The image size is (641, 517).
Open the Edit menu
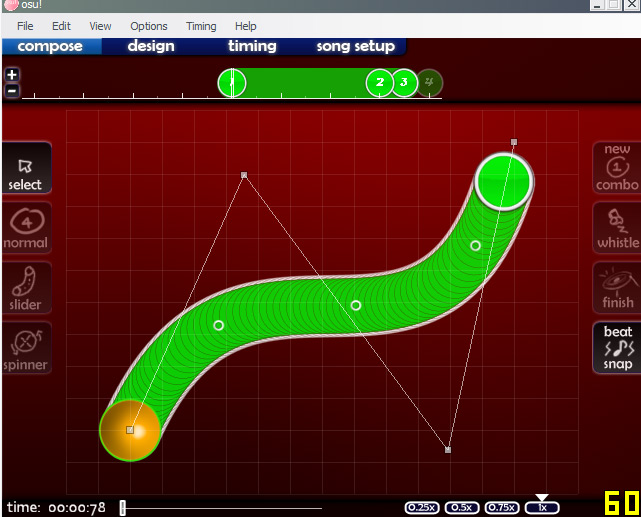[61, 26]
